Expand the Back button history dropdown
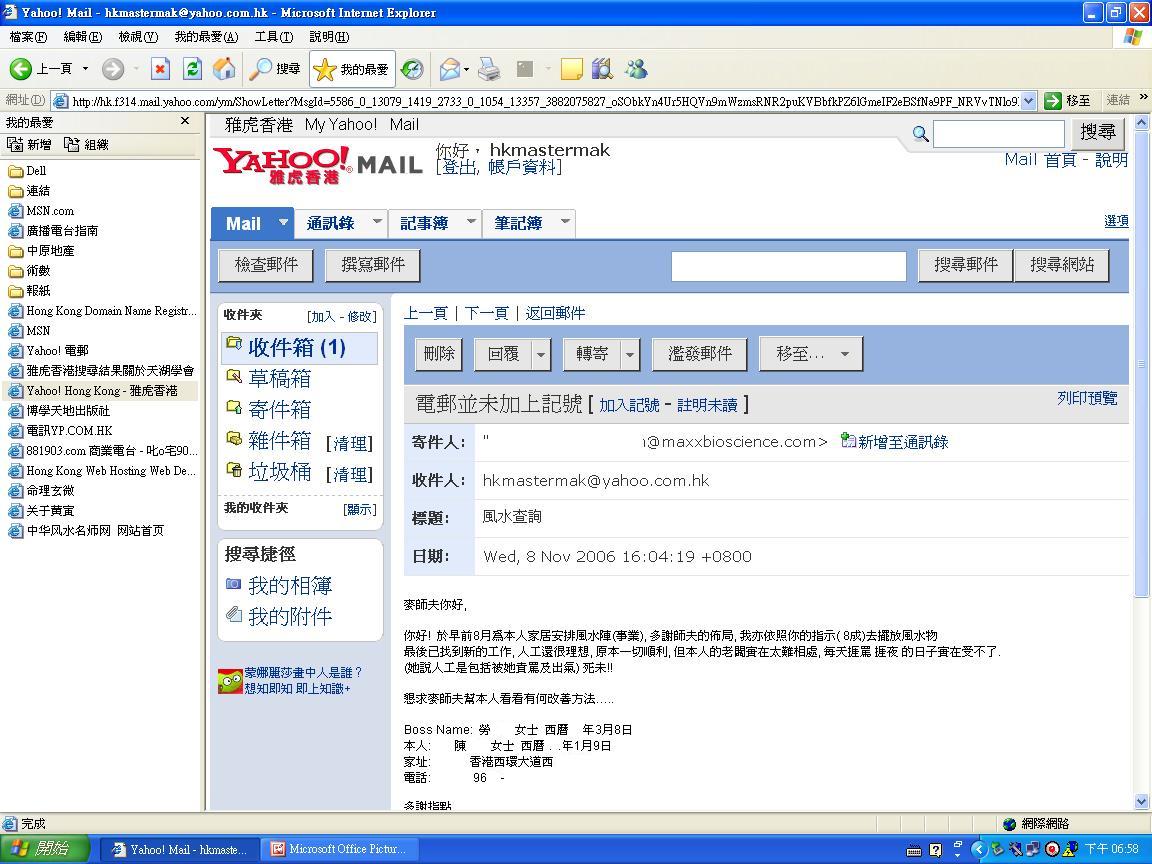 click(85, 69)
